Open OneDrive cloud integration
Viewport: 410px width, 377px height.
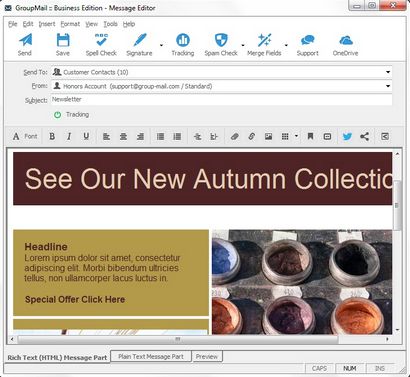[x=345, y=40]
